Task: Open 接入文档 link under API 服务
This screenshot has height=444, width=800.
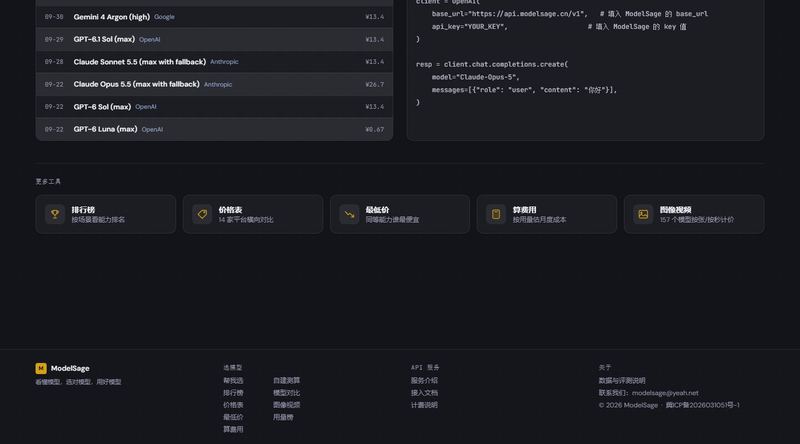Action: [424, 393]
